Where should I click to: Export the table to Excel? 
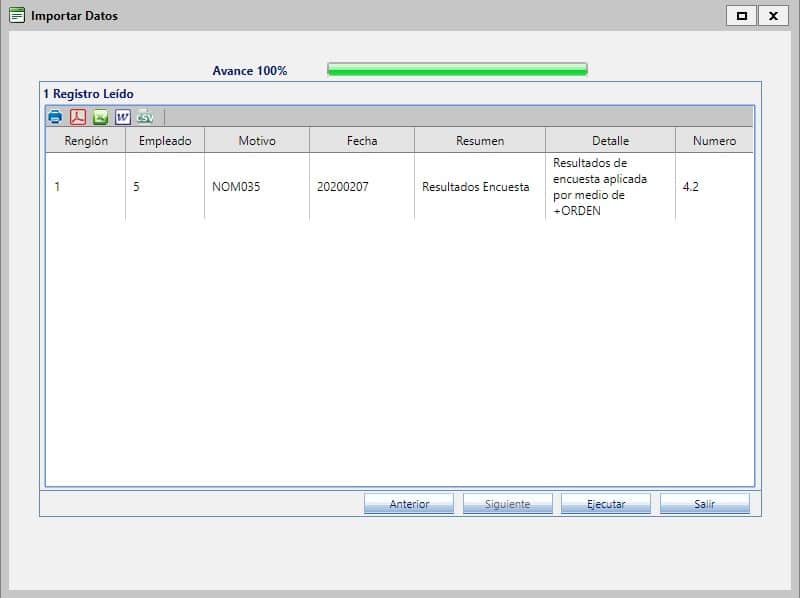[x=100, y=117]
